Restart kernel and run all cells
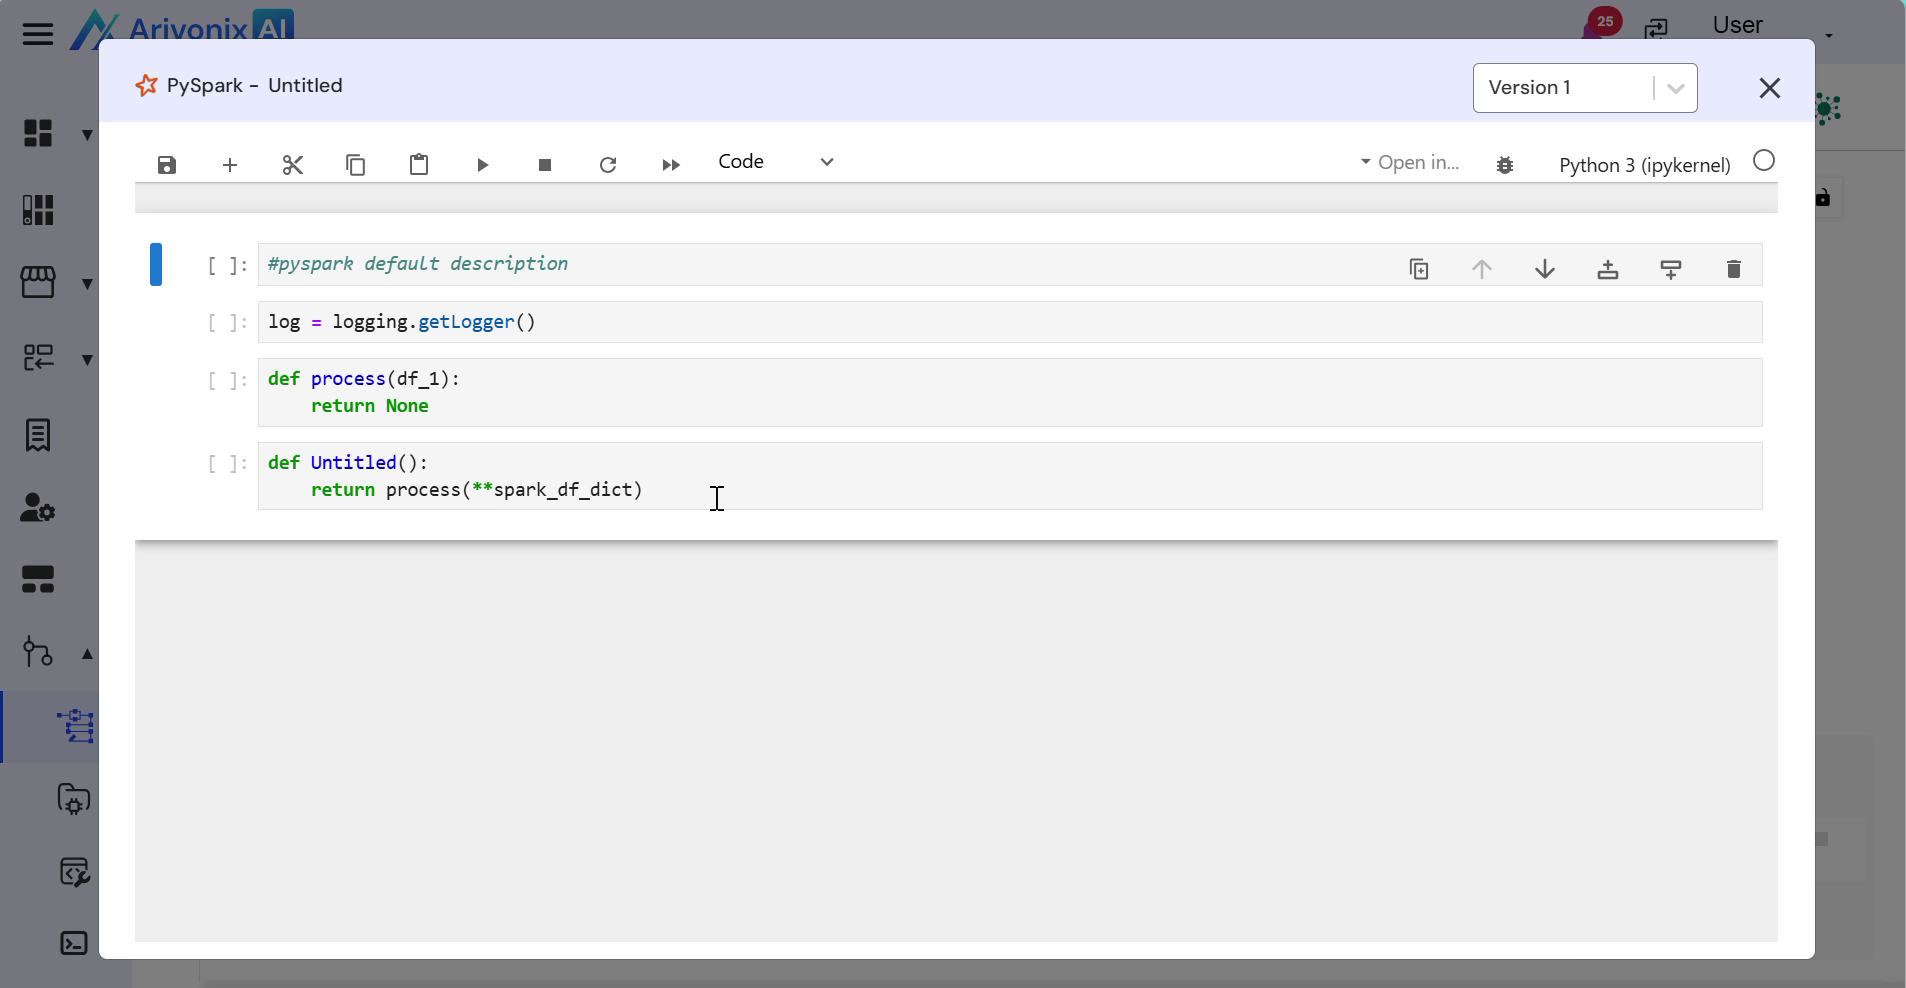Viewport: 1906px width, 988px height. pyautogui.click(x=671, y=165)
